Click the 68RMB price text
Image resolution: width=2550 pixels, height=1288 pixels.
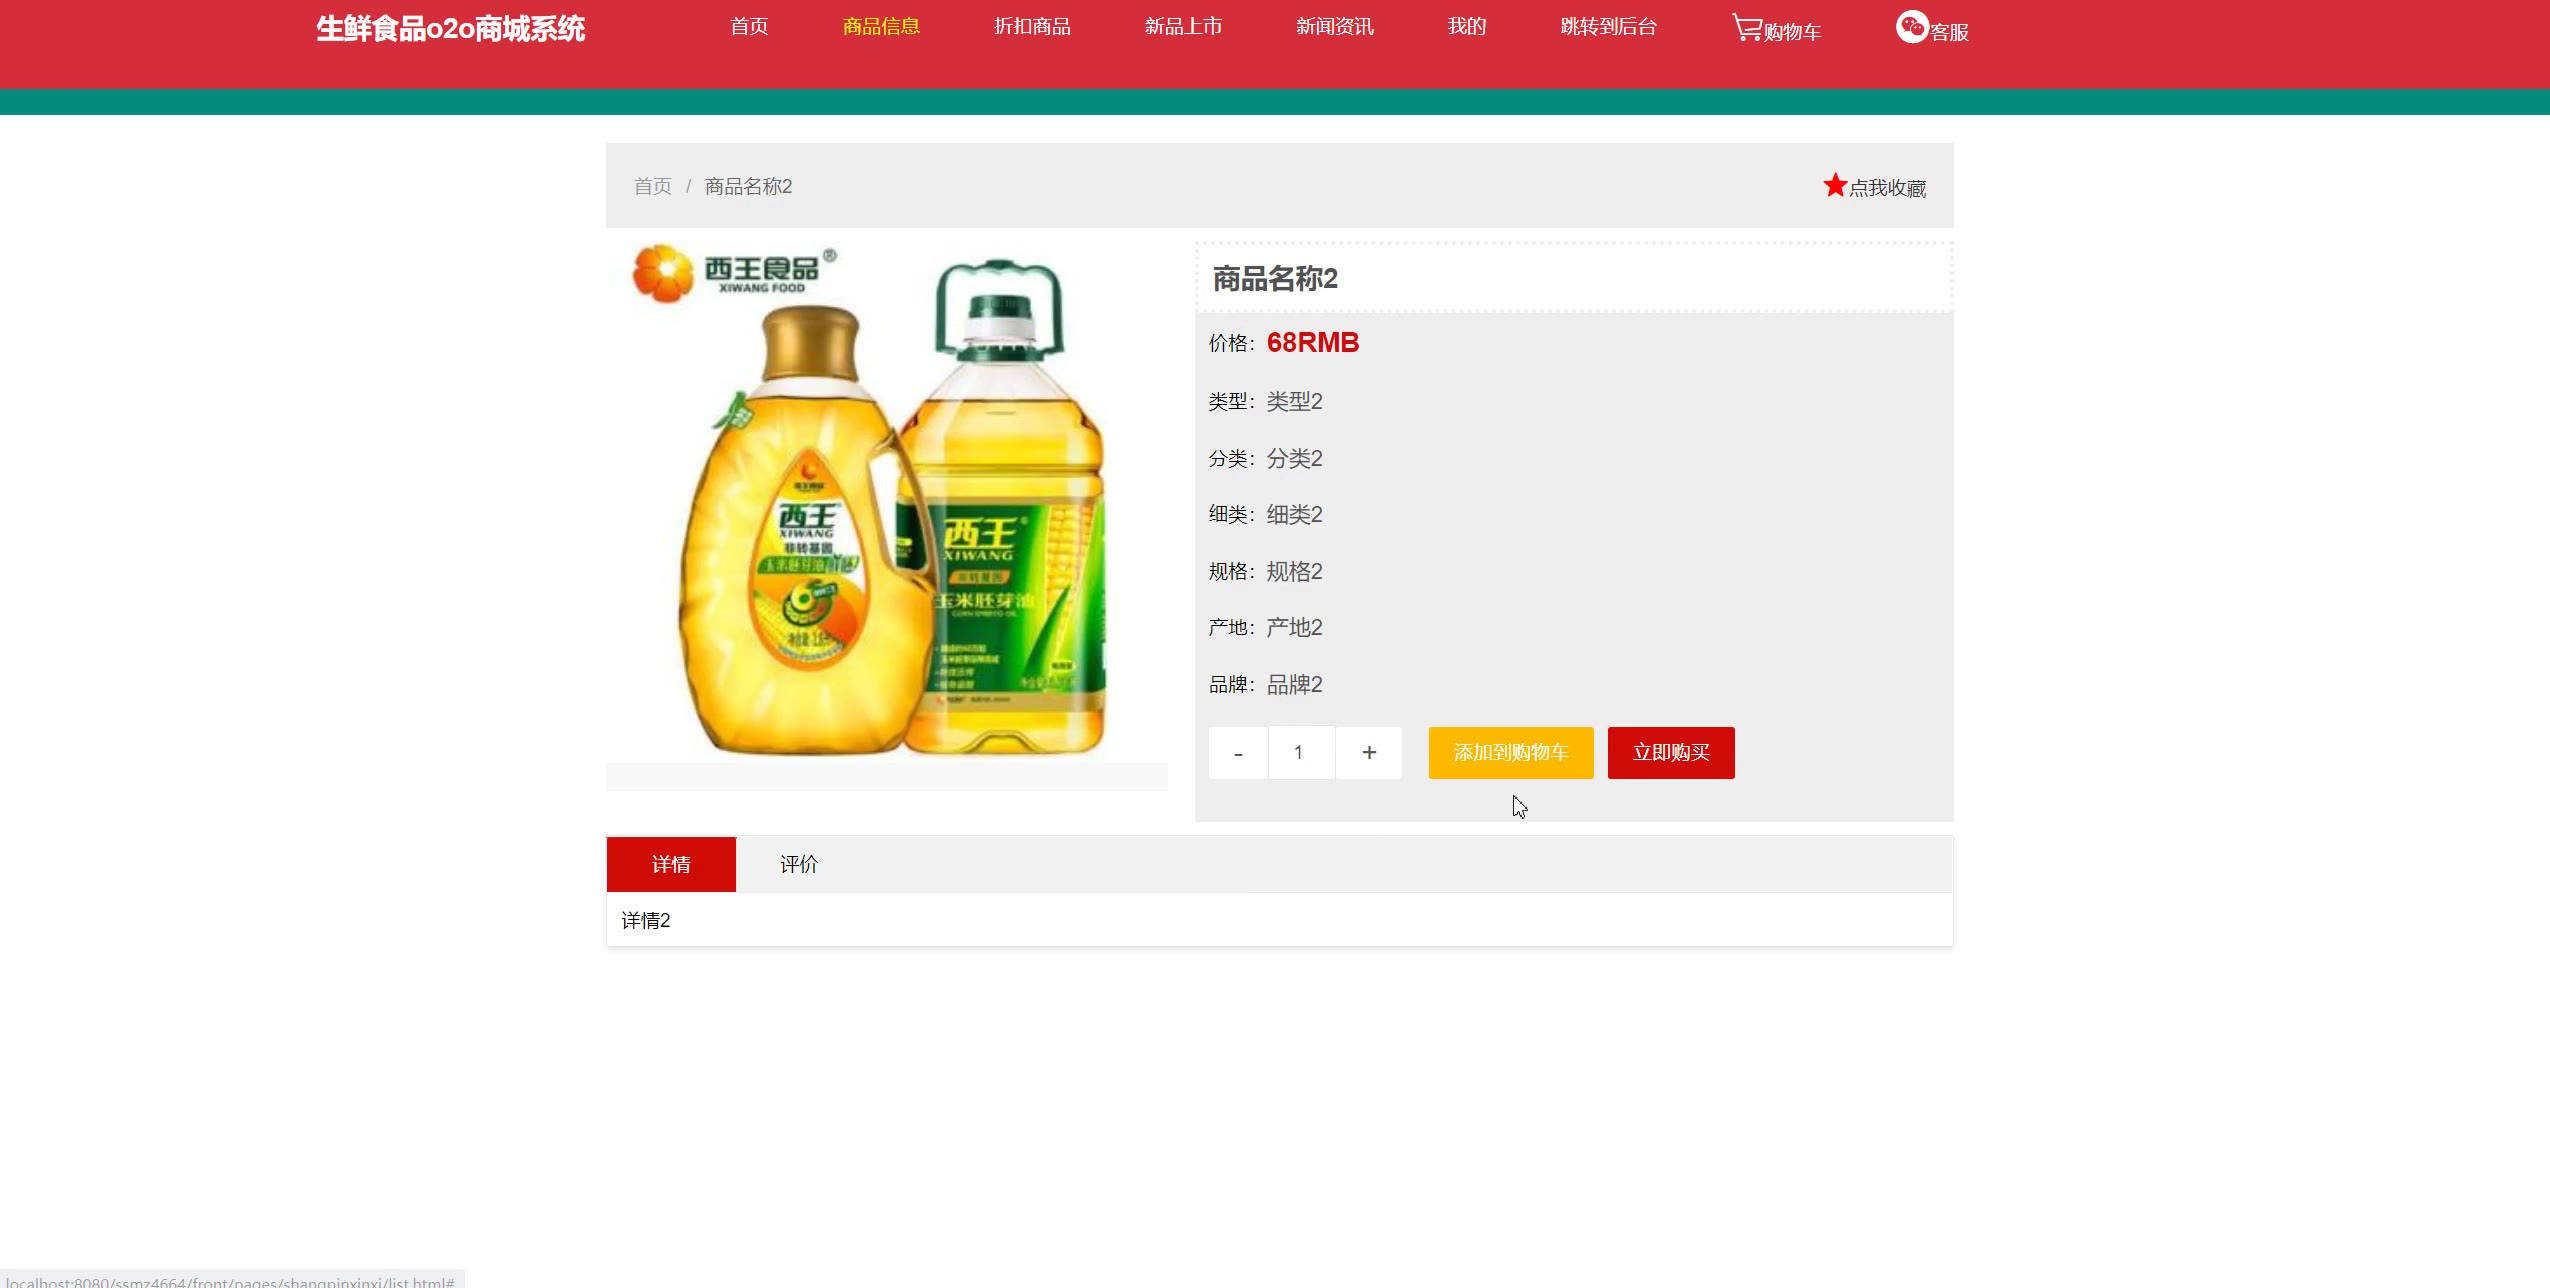(1312, 342)
